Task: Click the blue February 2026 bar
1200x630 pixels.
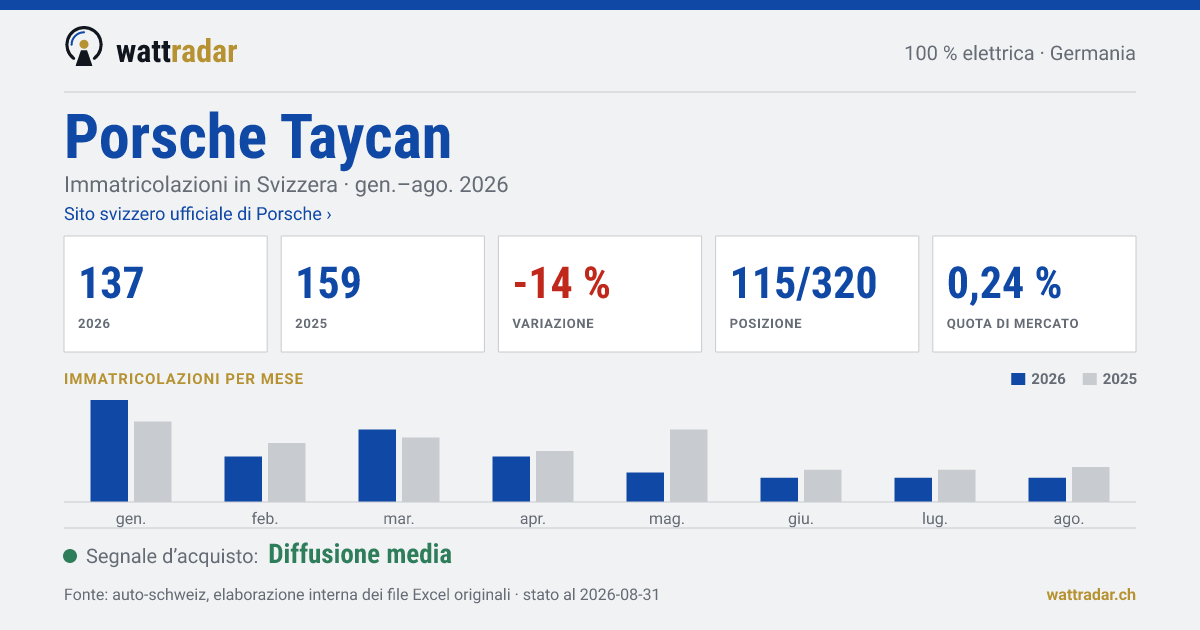Action: coord(243,479)
